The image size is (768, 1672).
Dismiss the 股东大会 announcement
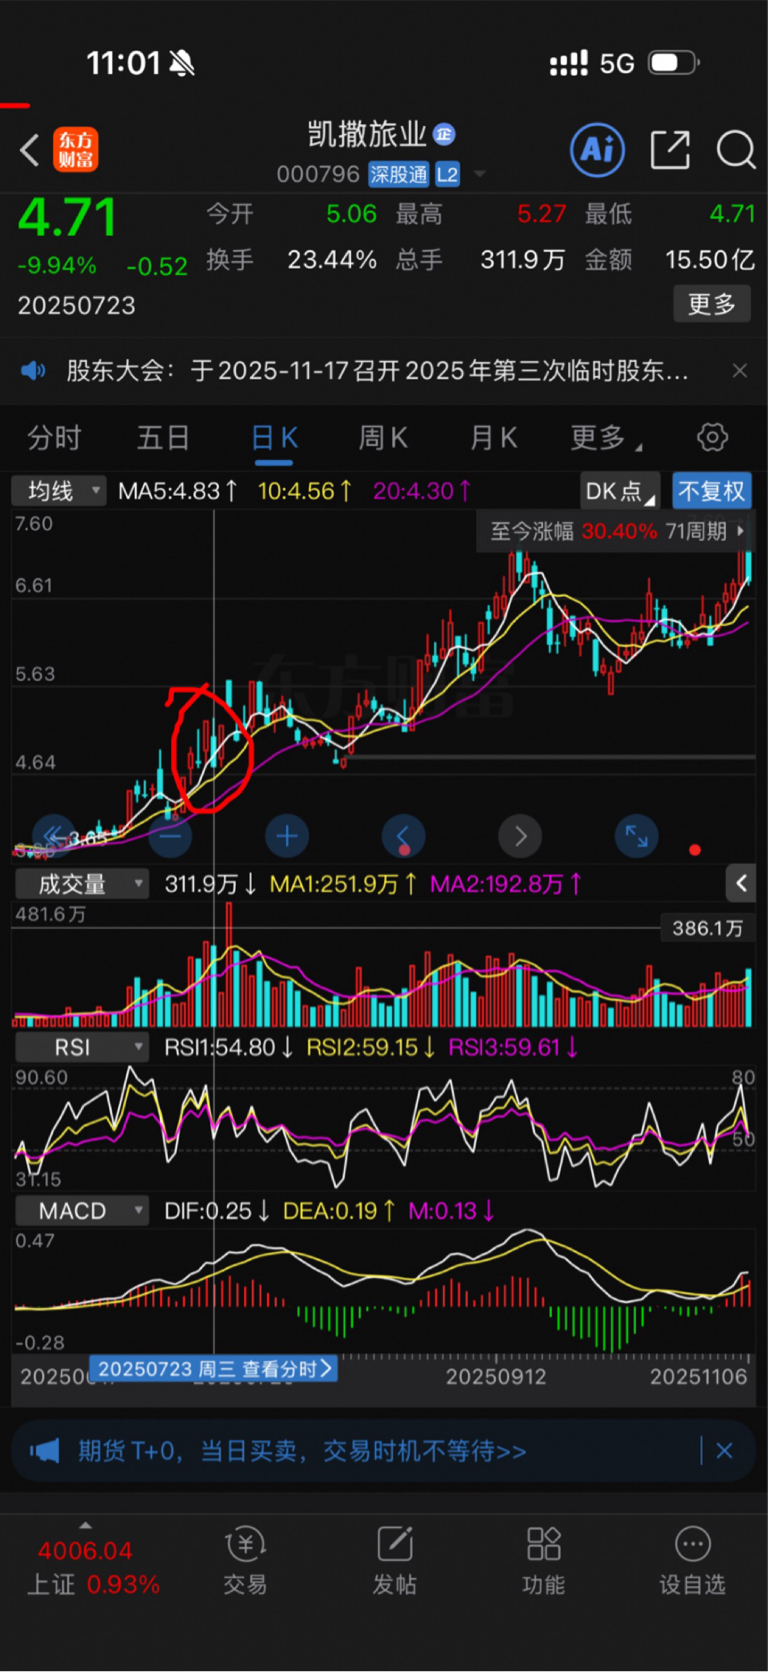click(740, 371)
